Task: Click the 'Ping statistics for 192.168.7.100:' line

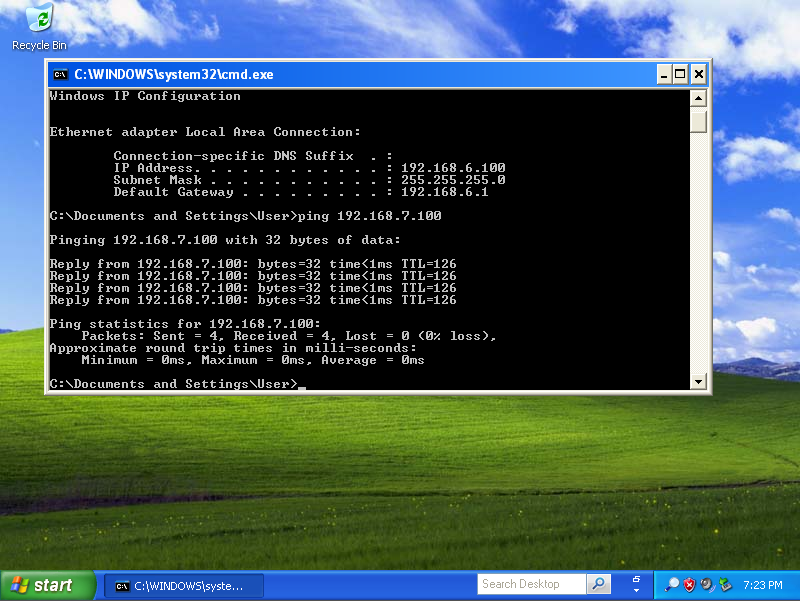Action: 185,324
